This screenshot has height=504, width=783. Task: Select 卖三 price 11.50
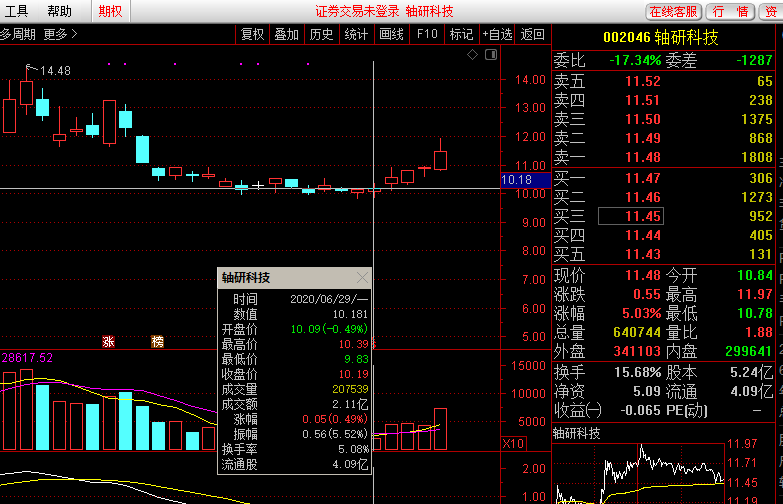(643, 119)
